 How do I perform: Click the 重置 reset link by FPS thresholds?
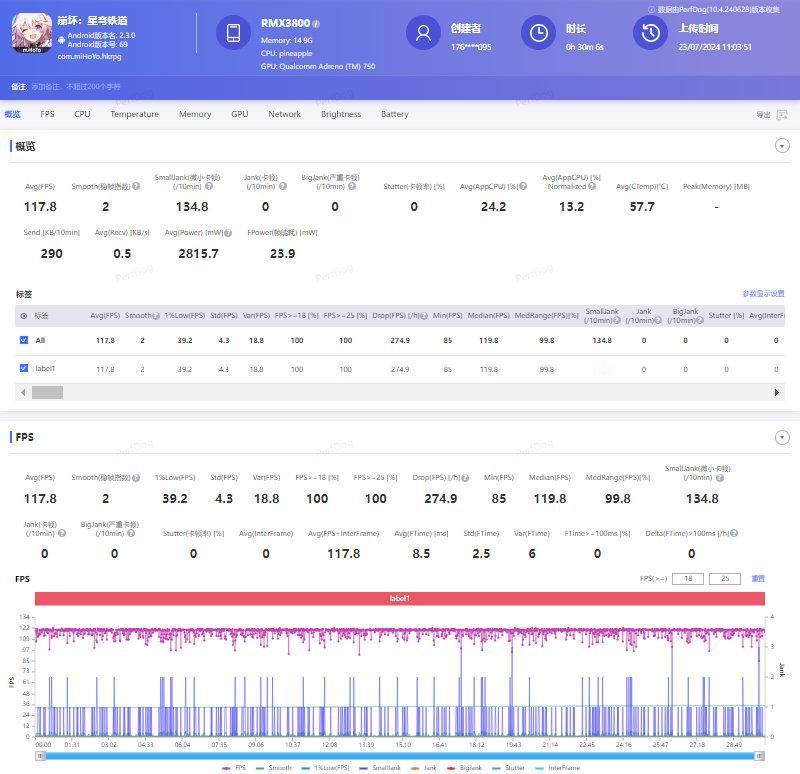[758, 579]
